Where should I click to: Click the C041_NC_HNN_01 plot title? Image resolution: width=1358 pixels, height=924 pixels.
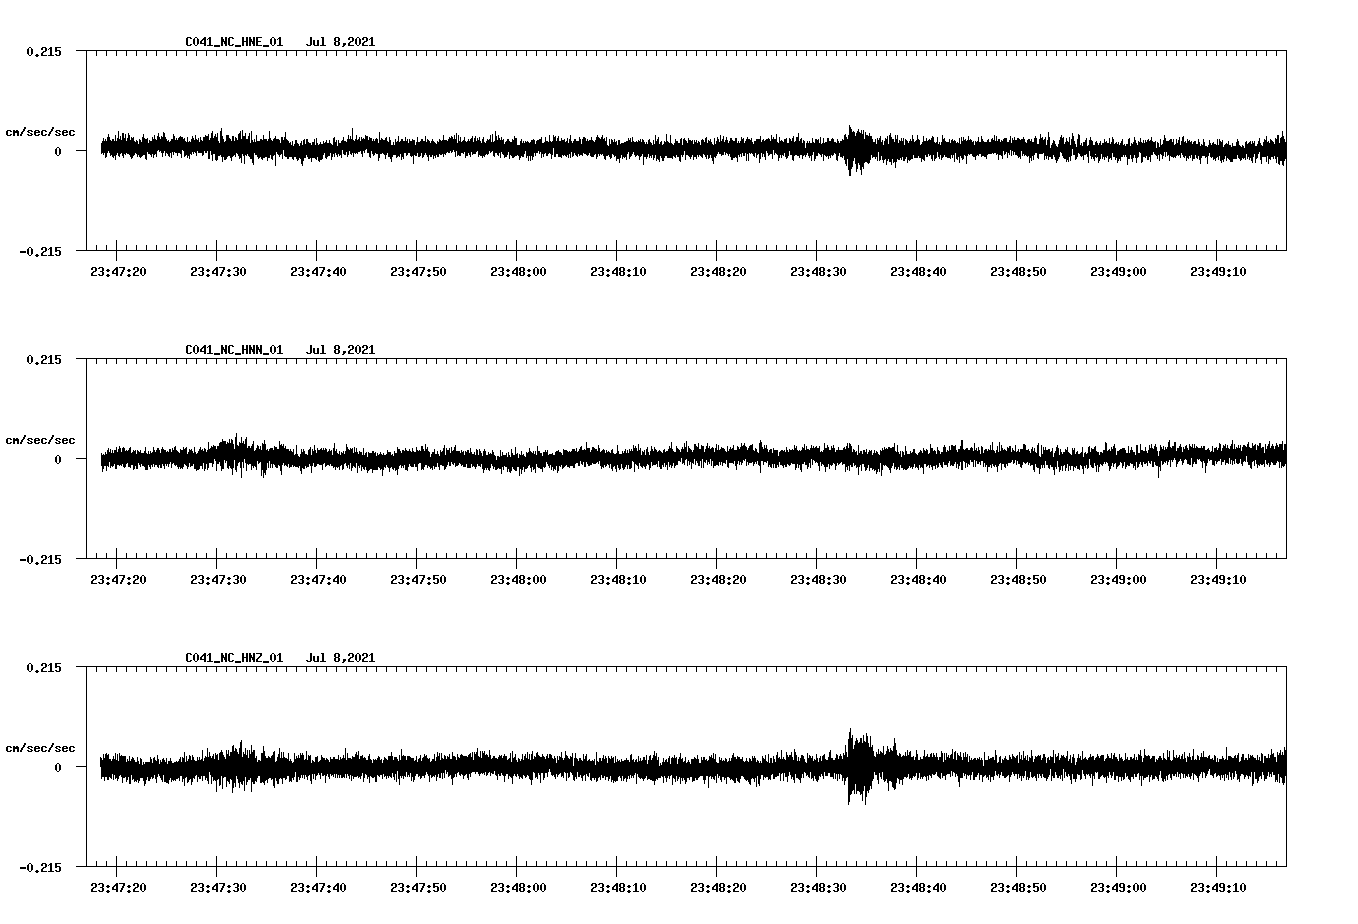[x=234, y=350]
